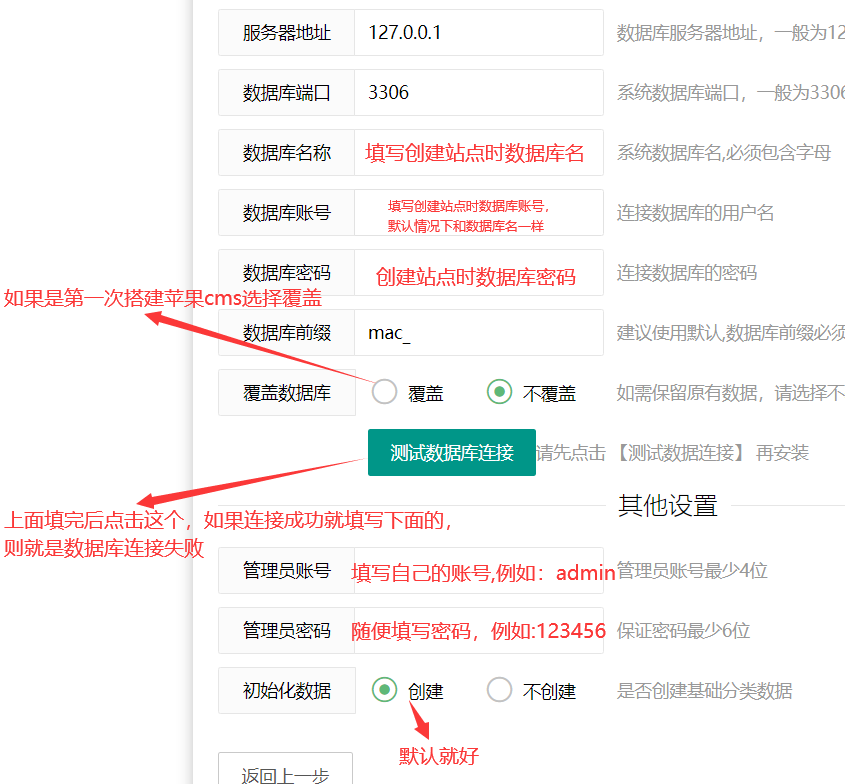
Task: Select the 覆盖 radio button
Action: 385,392
